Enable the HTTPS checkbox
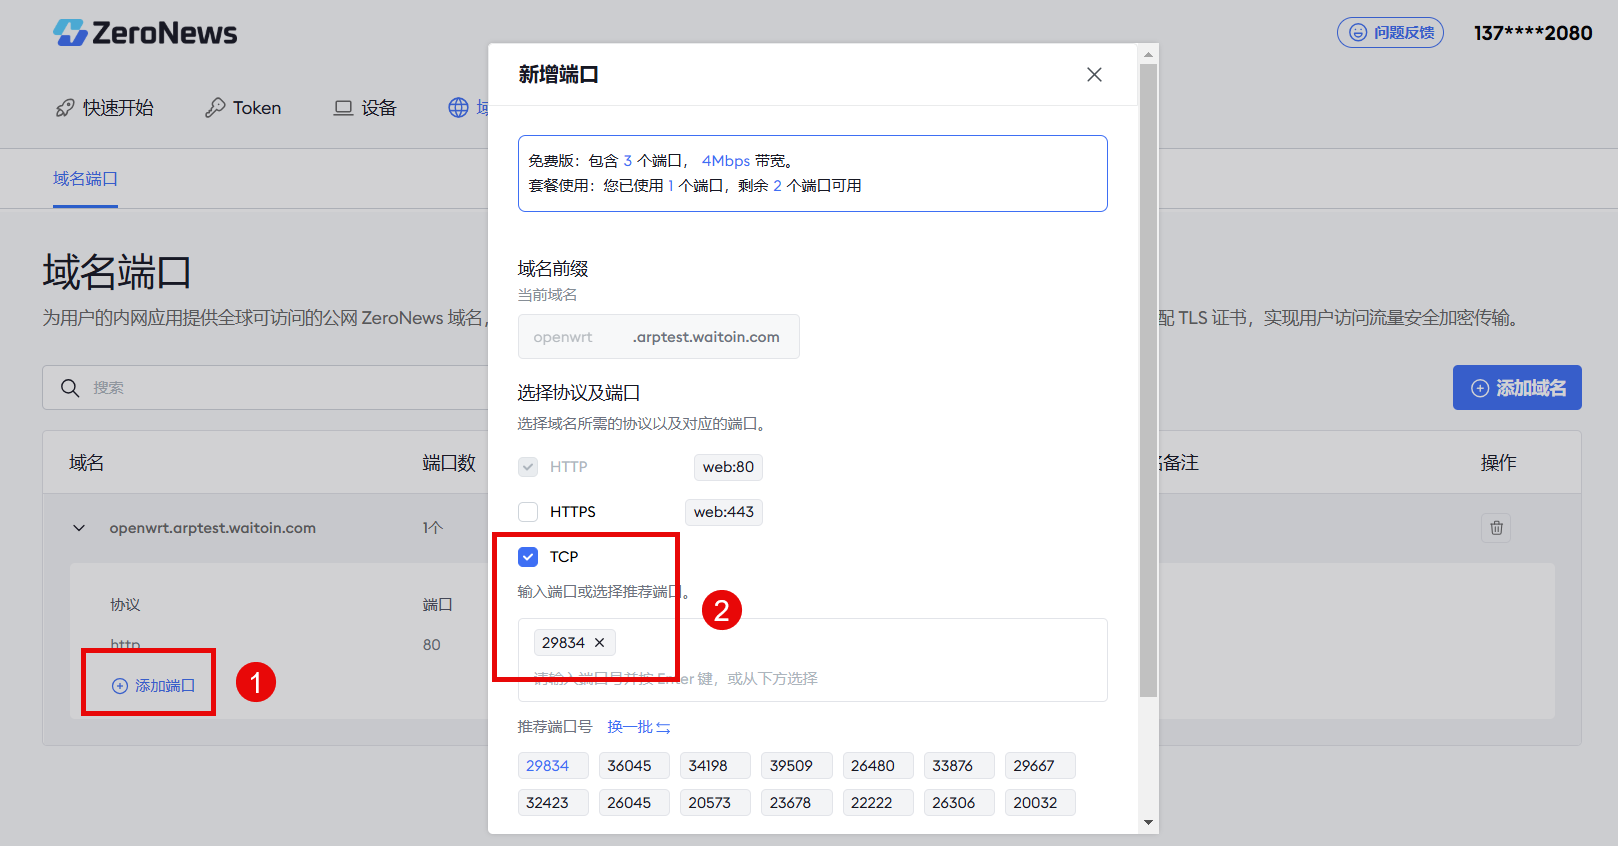 pos(528,512)
